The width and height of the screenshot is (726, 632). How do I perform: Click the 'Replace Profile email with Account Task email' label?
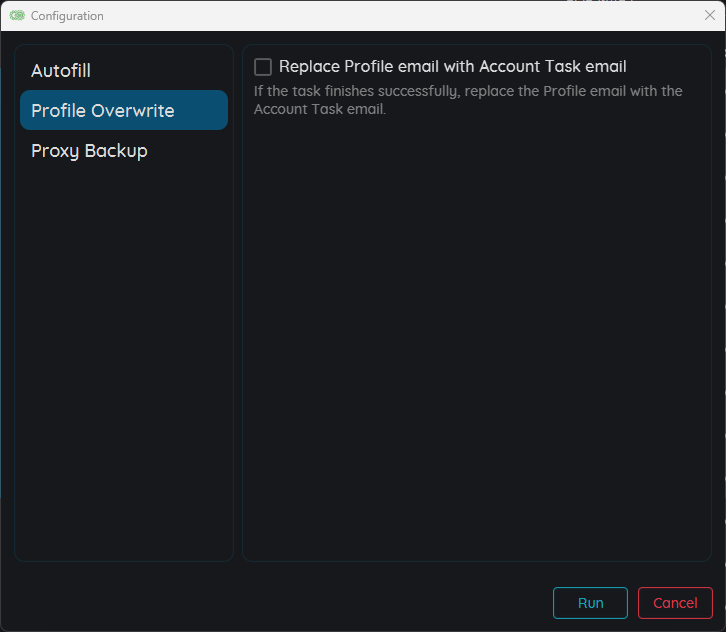click(452, 67)
